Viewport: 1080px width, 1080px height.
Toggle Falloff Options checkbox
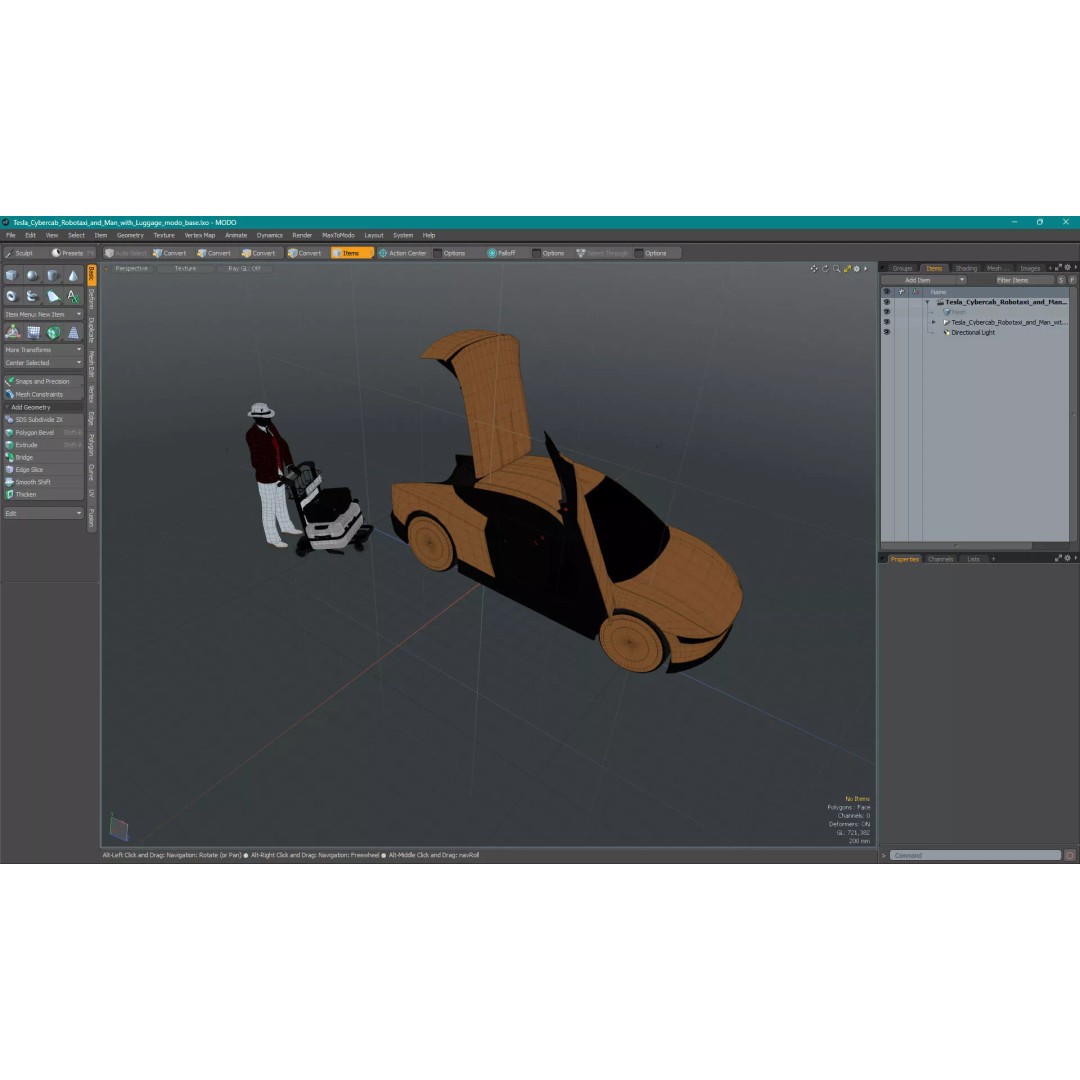tap(537, 253)
